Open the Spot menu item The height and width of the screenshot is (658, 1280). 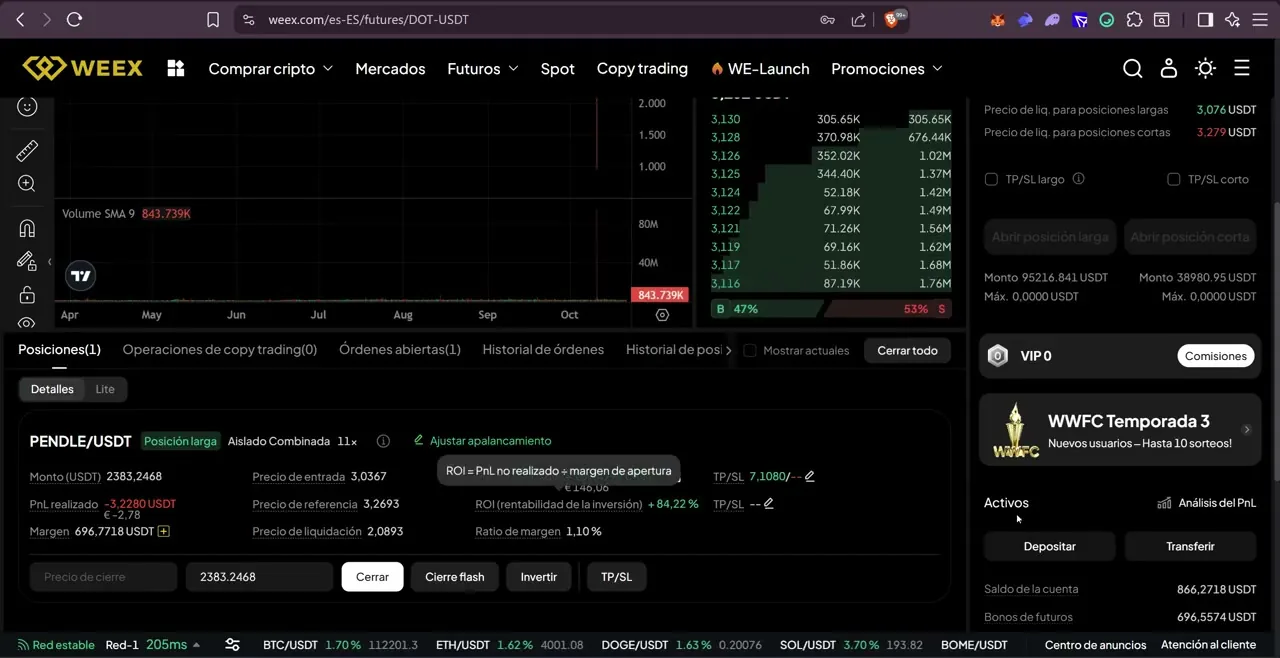[x=557, y=68]
